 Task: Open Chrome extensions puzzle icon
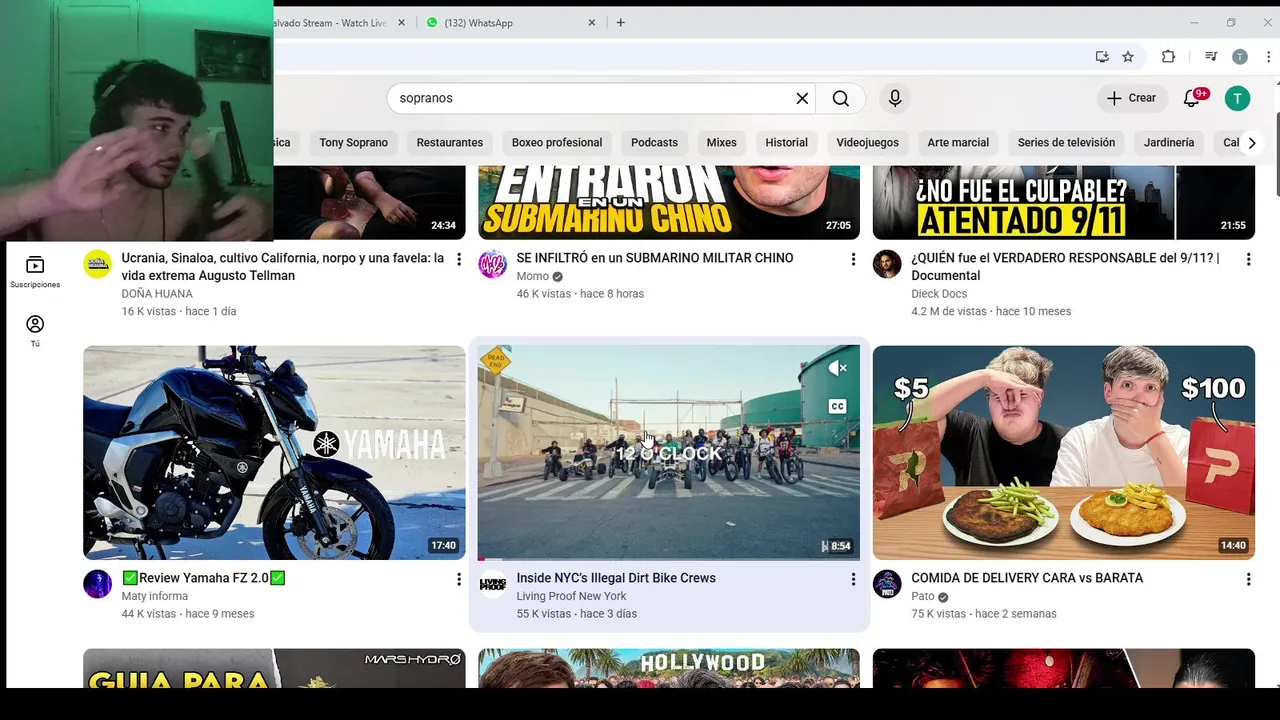coord(1168,57)
